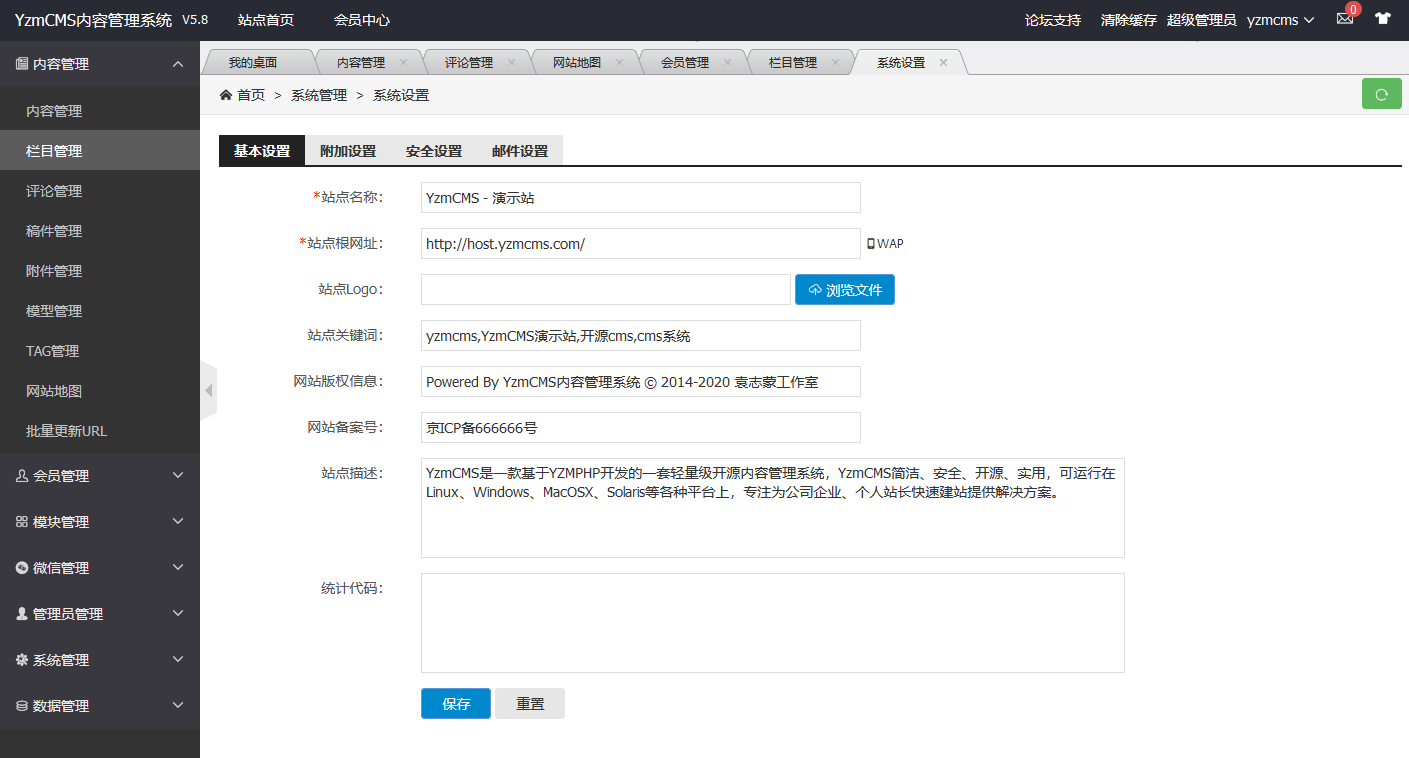Click the 保存 button
Image resolution: width=1409 pixels, height=758 pixels.
456,704
